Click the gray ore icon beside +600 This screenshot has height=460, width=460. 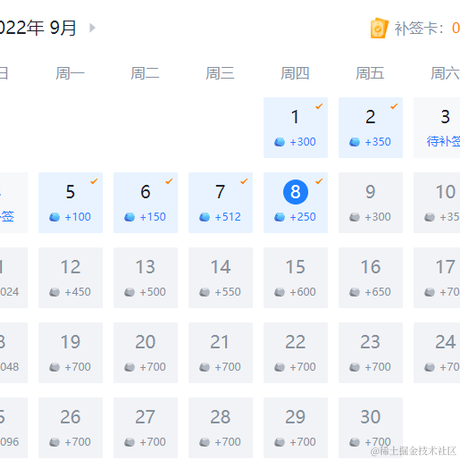tap(279, 292)
